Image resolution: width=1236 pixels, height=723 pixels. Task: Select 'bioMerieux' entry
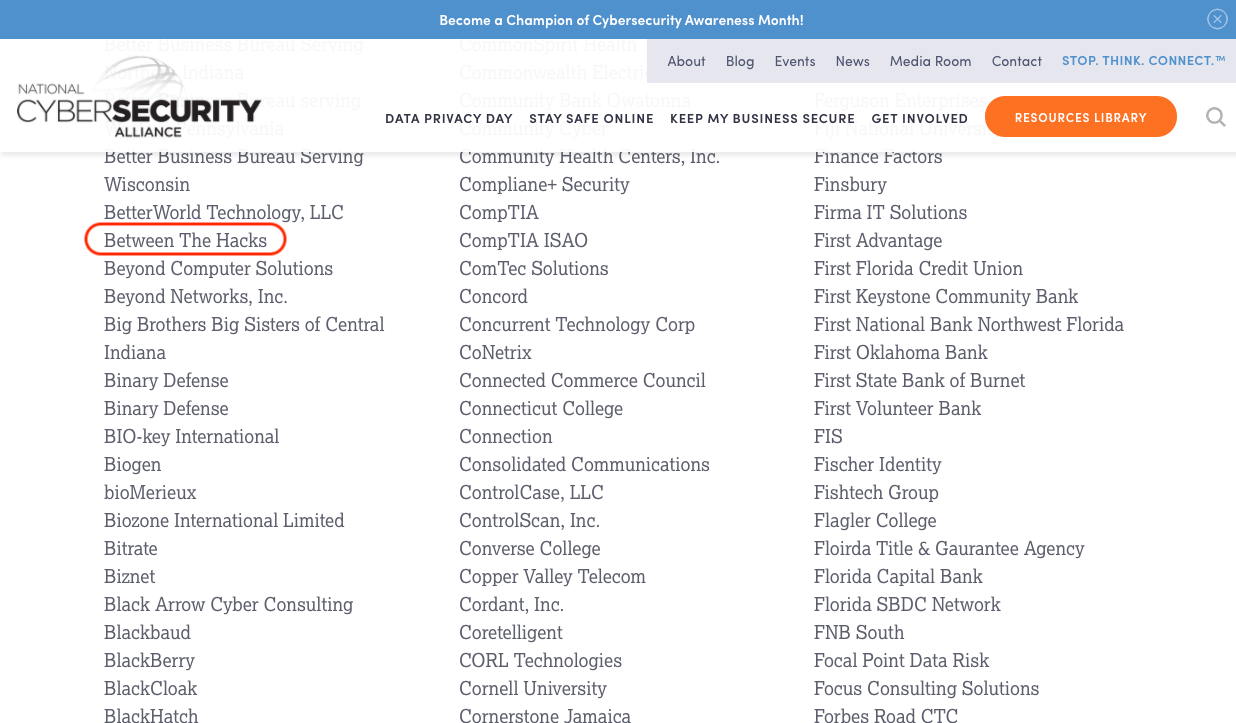150,492
